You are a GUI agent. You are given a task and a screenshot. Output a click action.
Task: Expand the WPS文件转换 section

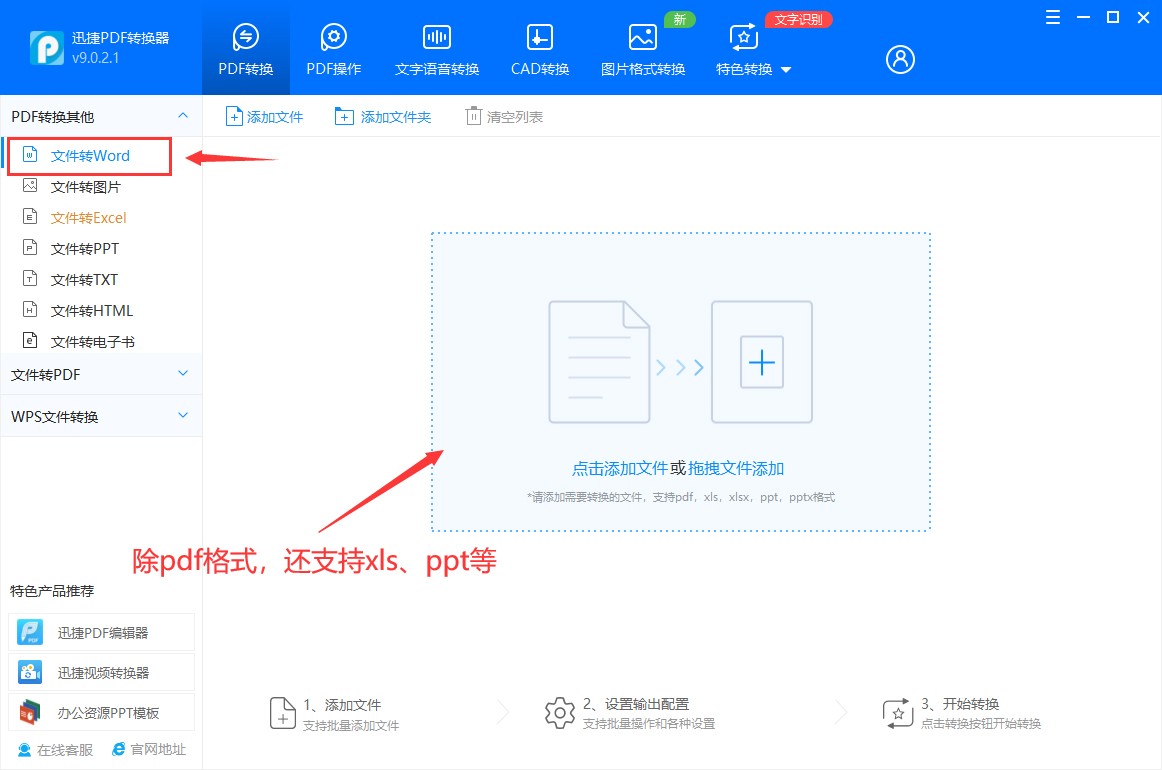pos(100,415)
